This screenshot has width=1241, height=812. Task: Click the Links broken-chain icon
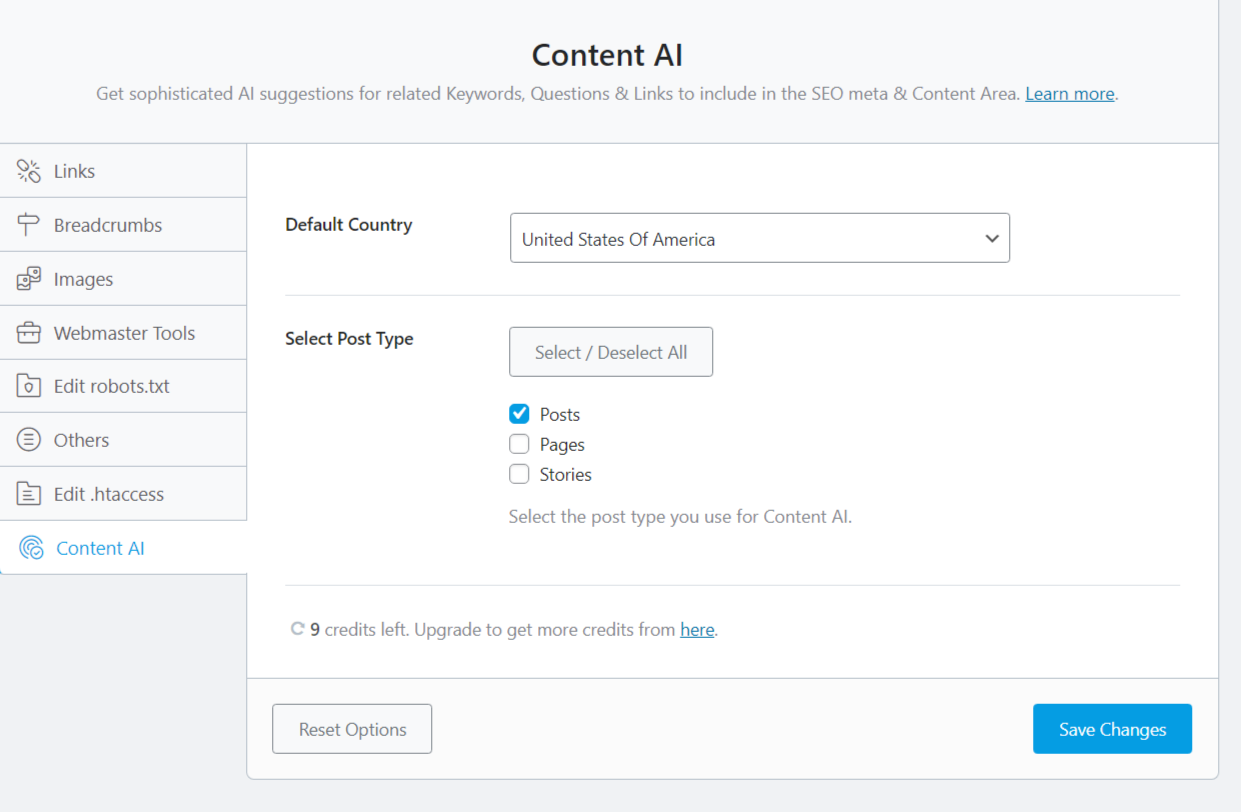[x=29, y=171]
